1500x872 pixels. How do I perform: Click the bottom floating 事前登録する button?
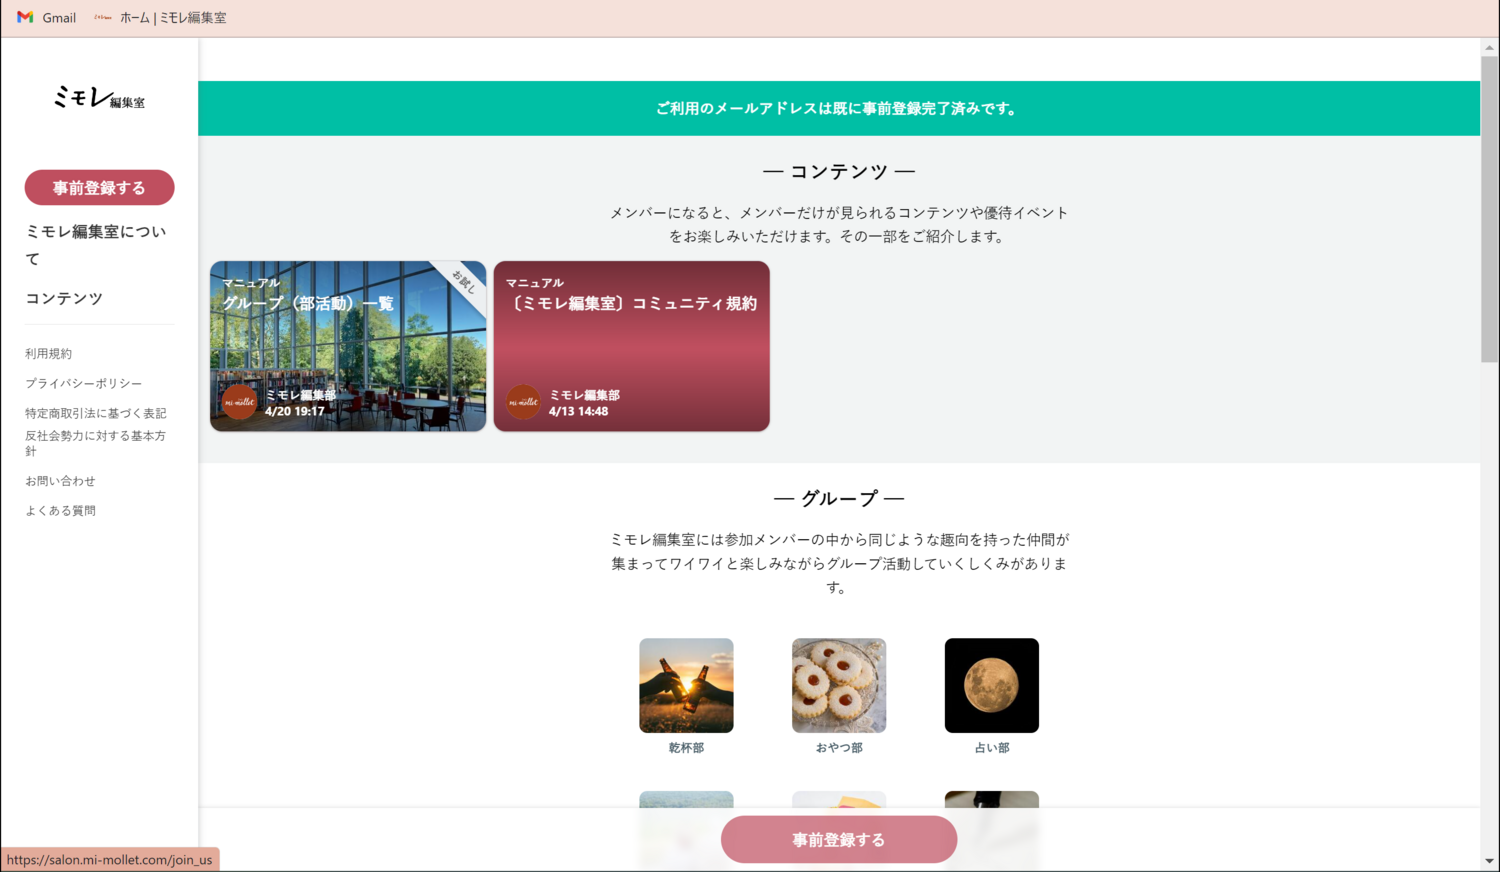pyautogui.click(x=839, y=840)
